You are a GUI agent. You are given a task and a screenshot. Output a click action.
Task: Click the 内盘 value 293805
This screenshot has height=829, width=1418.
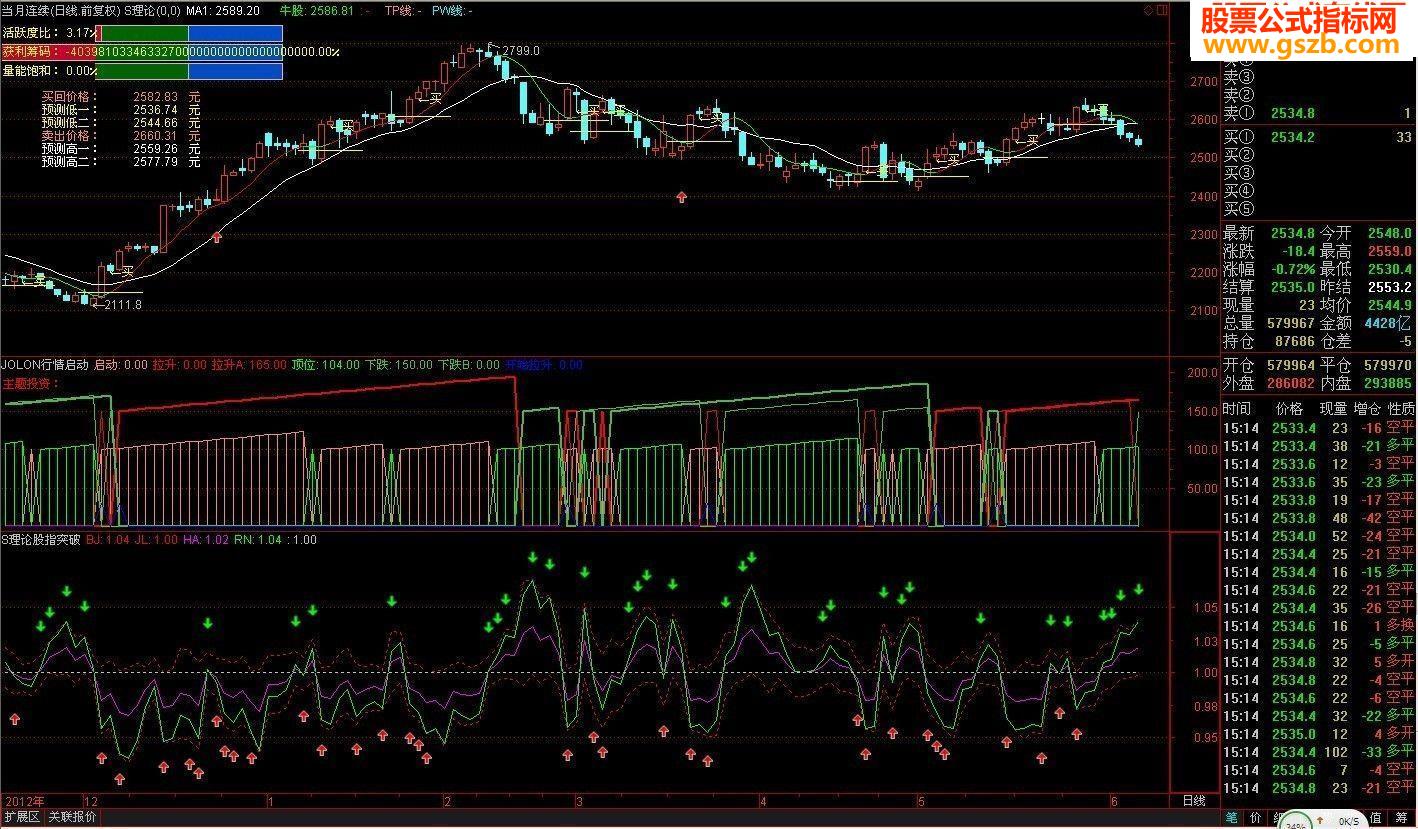point(1387,383)
